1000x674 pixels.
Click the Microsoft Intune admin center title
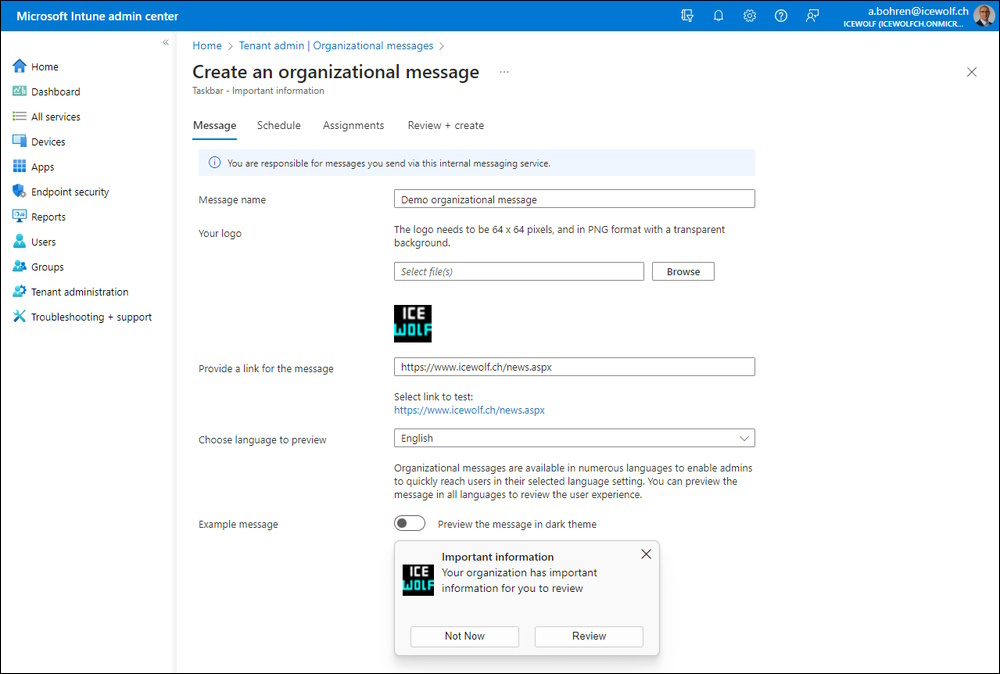(x=98, y=16)
